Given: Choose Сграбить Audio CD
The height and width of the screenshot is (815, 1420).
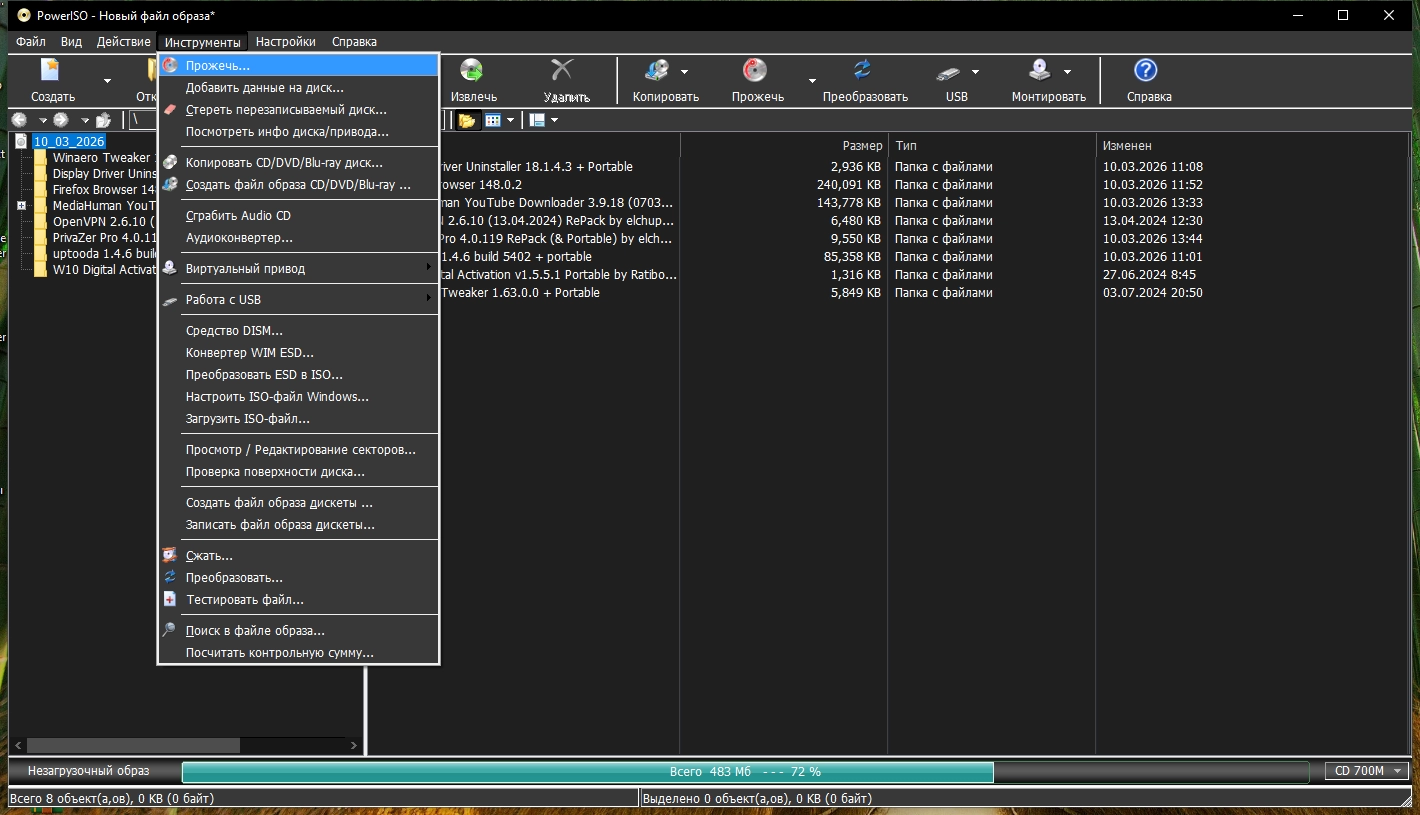Looking at the screenshot, I should (x=299, y=216).
